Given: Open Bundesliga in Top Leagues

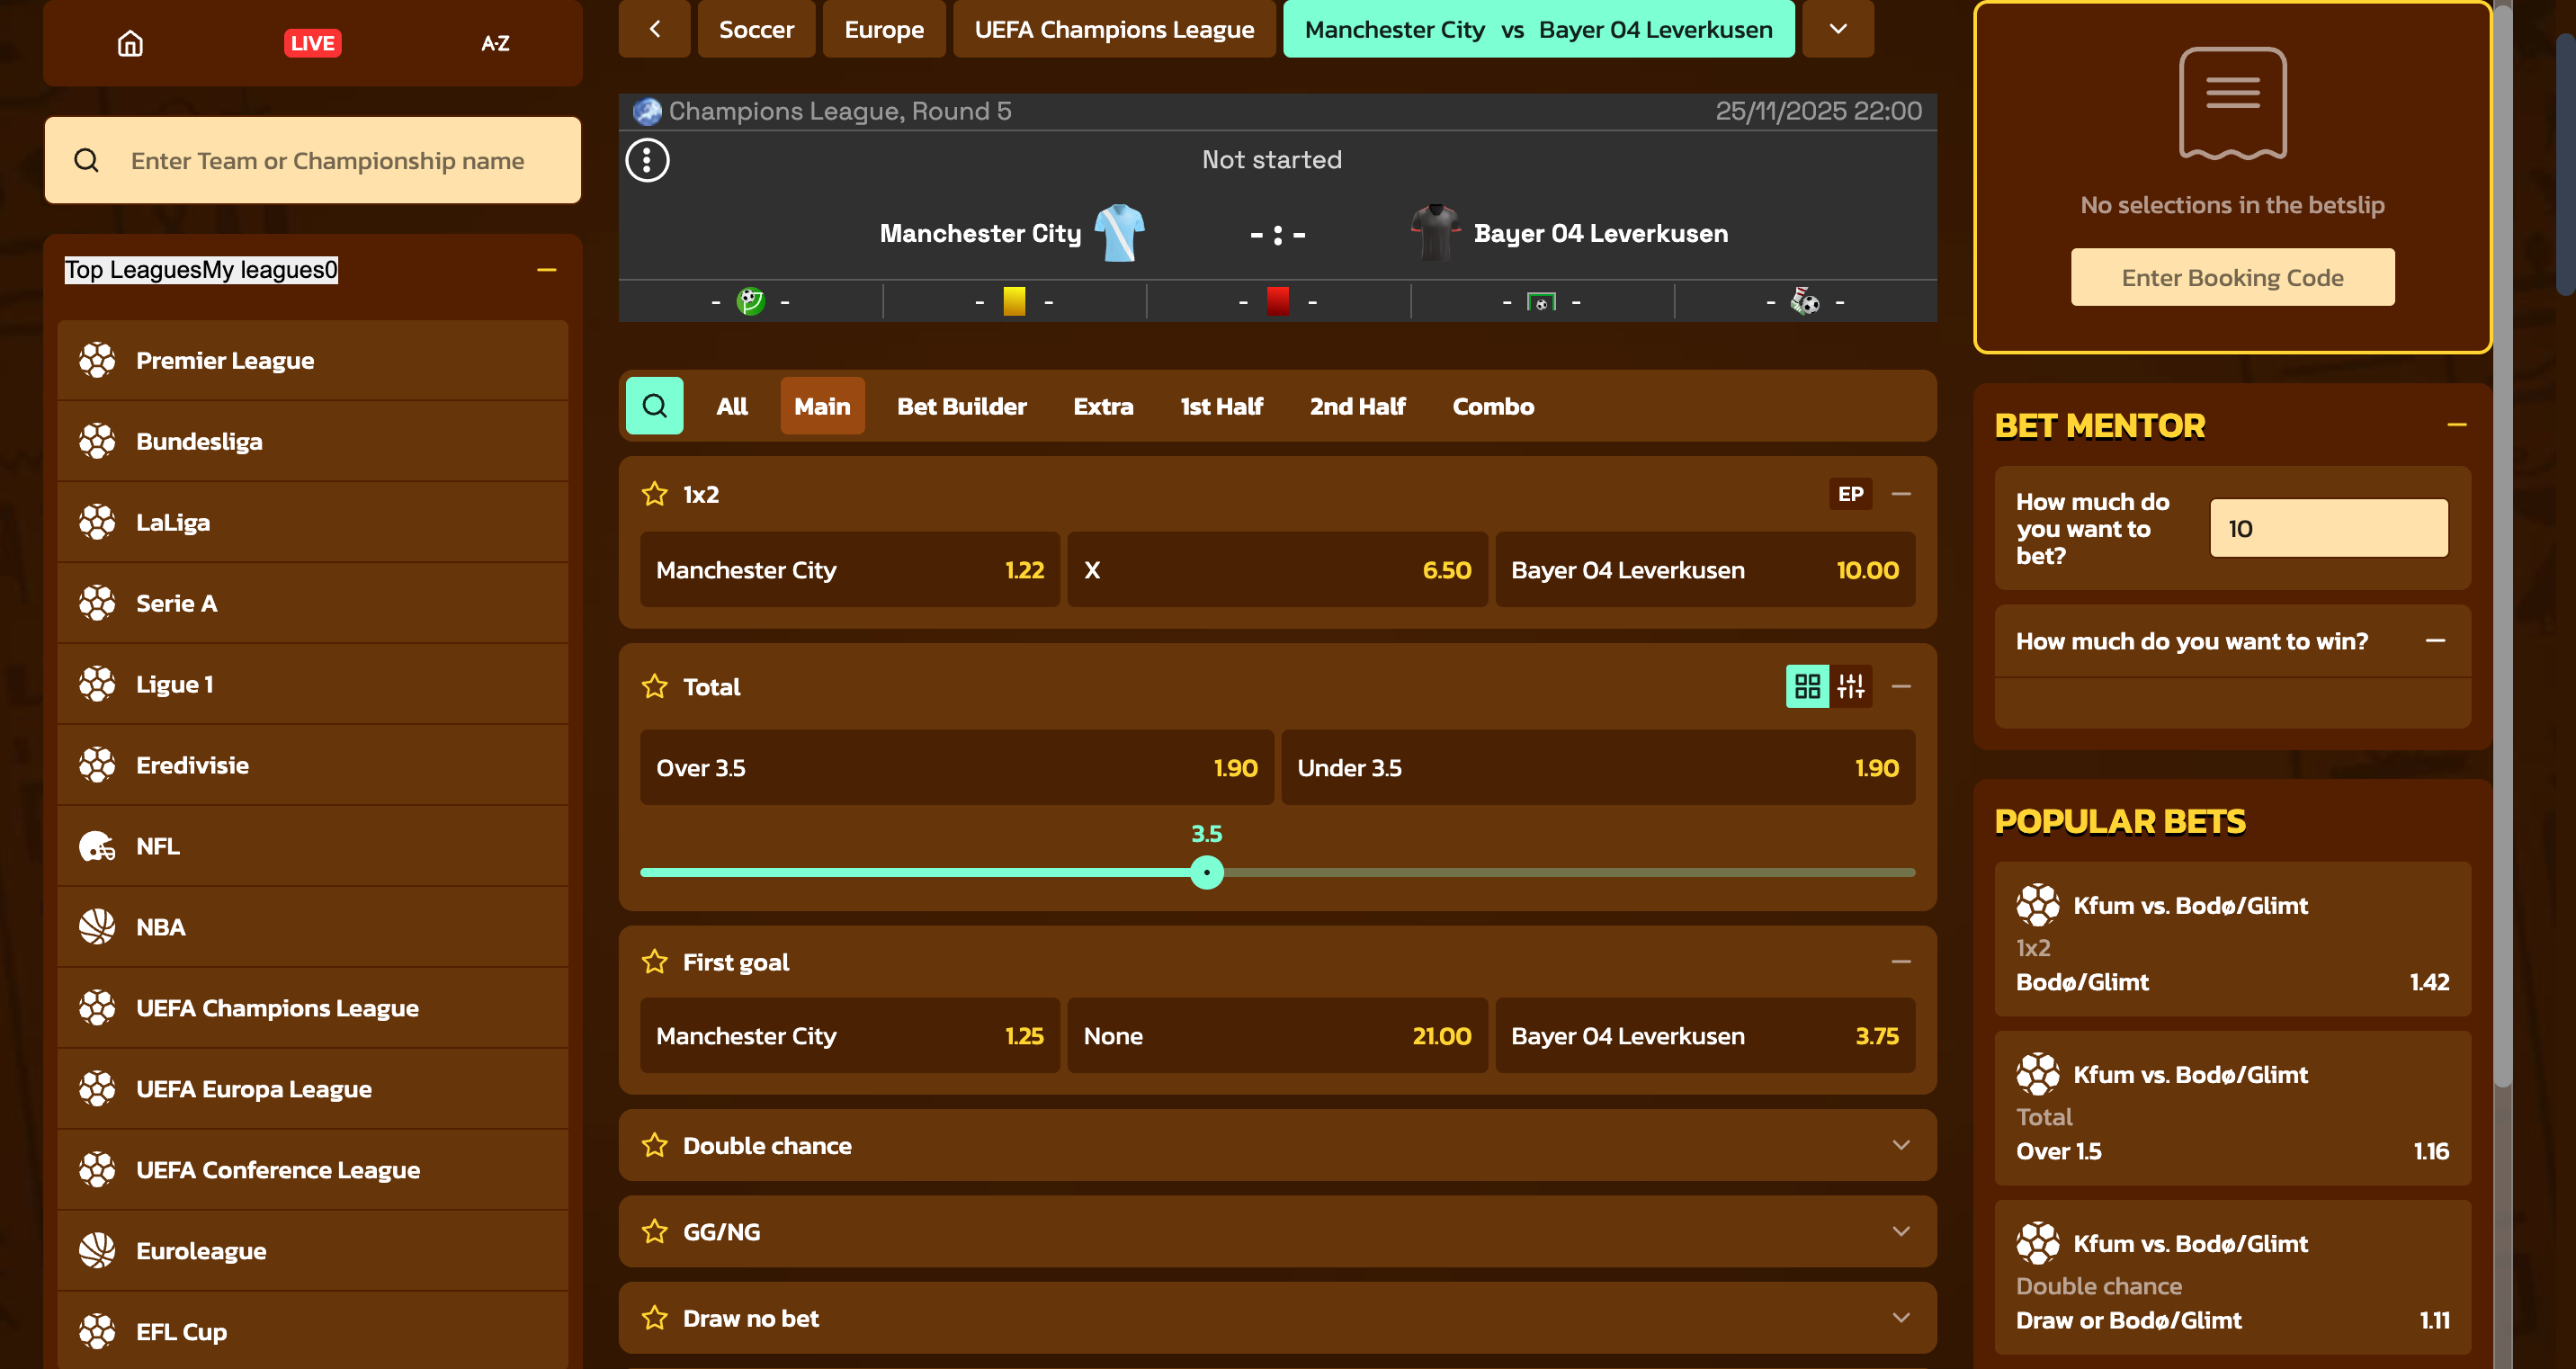Looking at the screenshot, I should (x=313, y=441).
